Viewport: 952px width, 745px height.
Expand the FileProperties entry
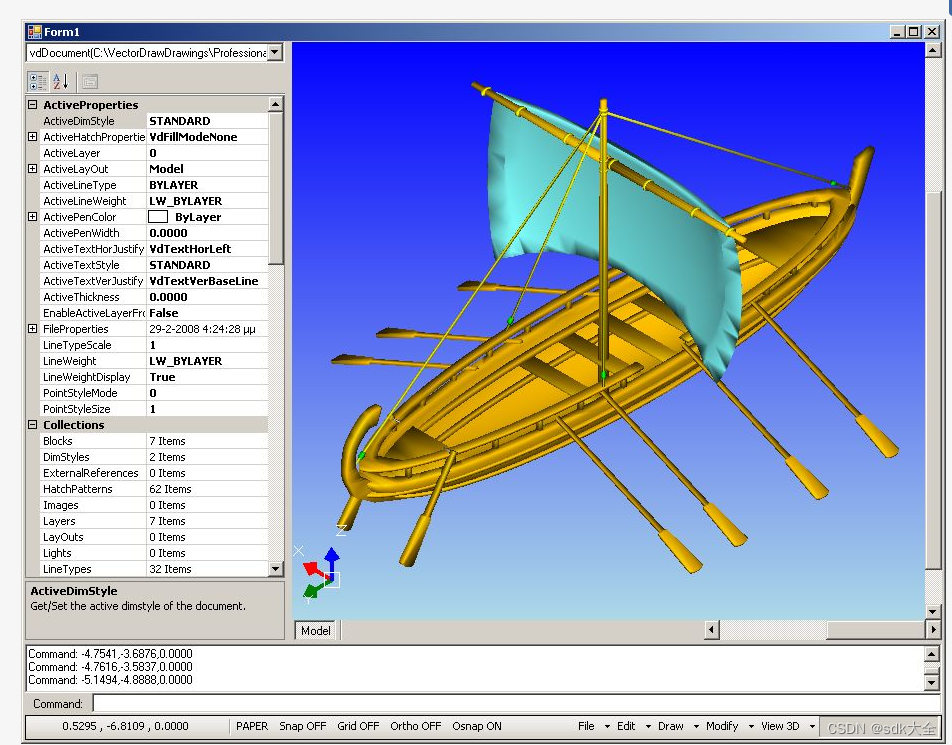(x=32, y=329)
